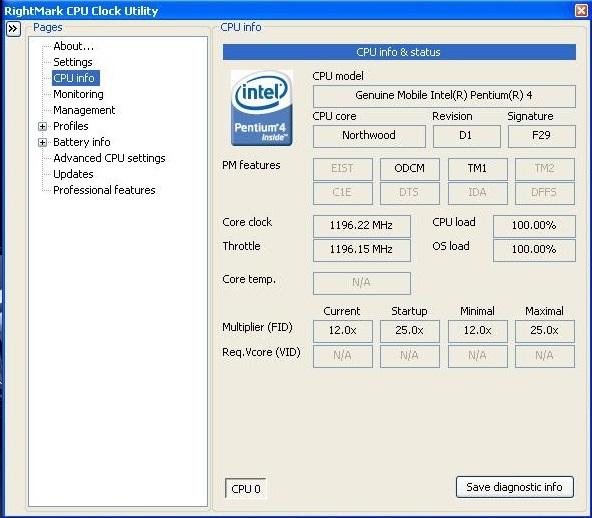The image size is (592, 518).
Task: Click the 1196.15 MHz throttle value
Action: tap(361, 250)
